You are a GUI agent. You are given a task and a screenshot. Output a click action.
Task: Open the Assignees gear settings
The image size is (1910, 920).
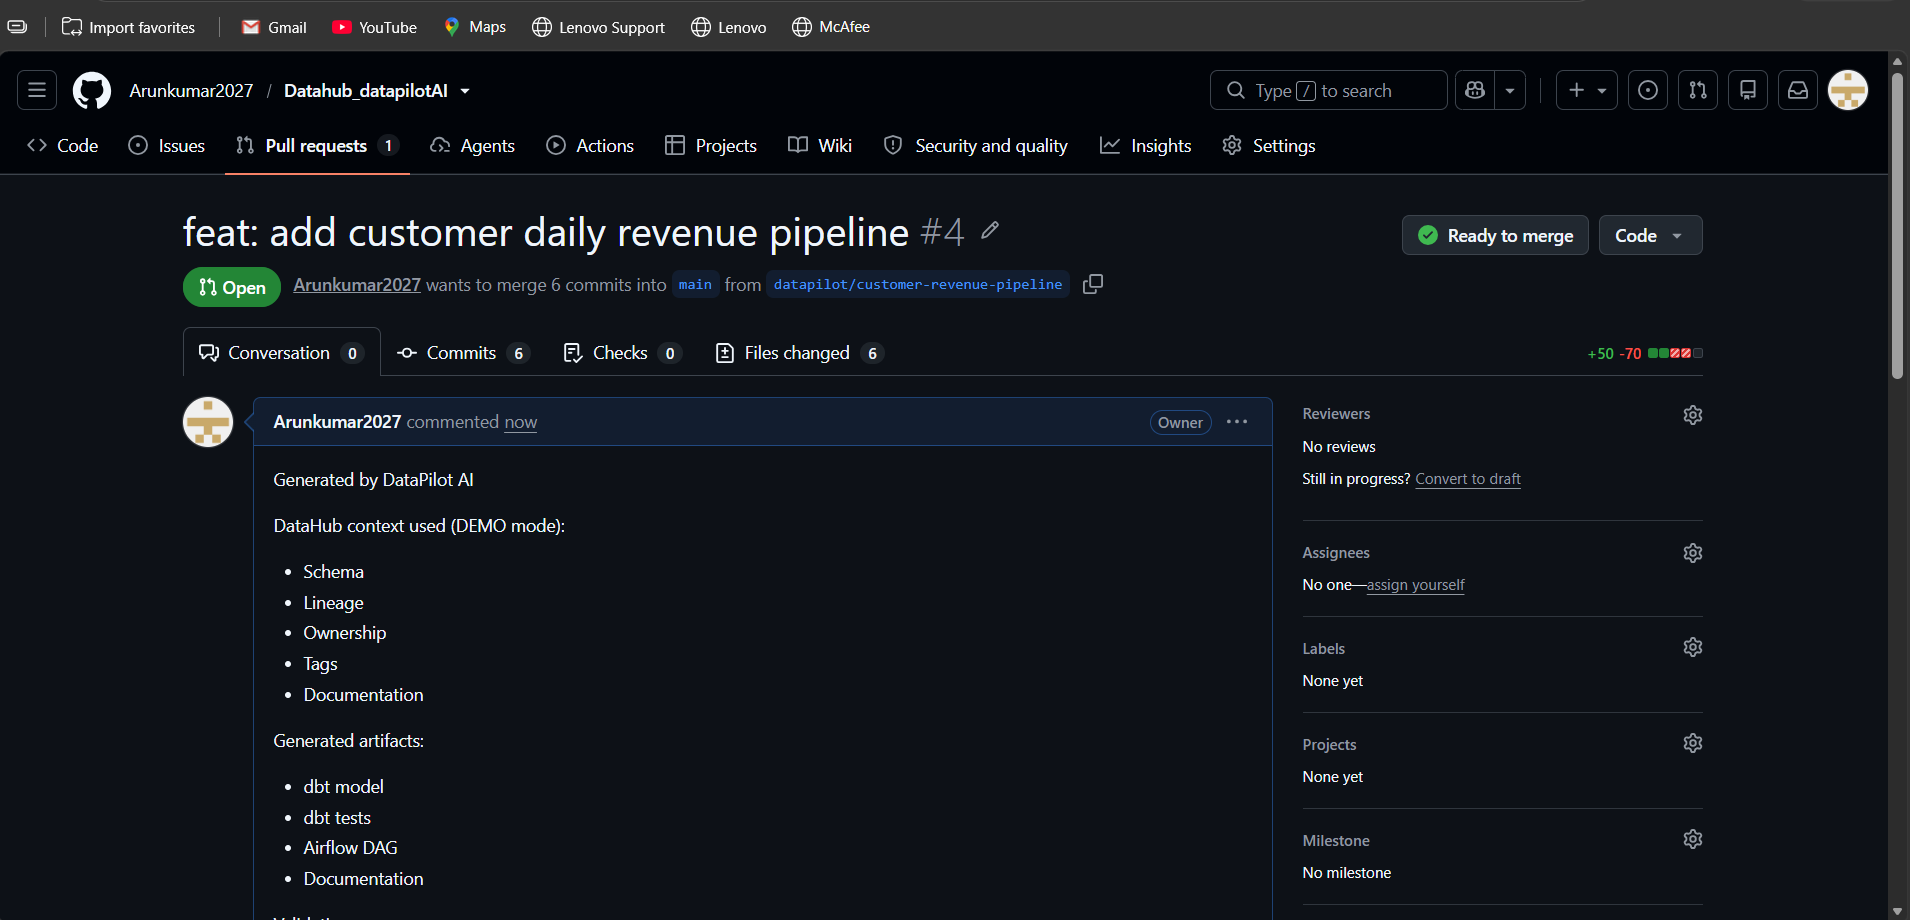1692,553
